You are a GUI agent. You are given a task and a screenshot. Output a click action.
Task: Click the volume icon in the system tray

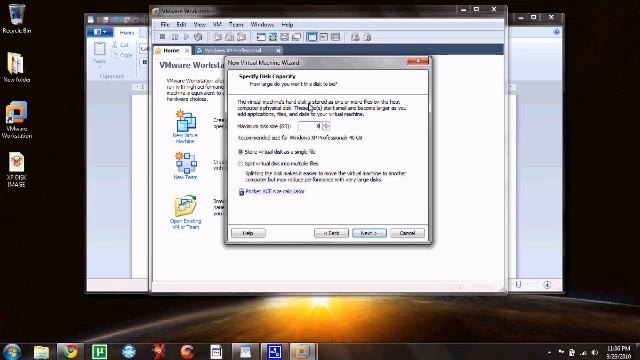595,352
